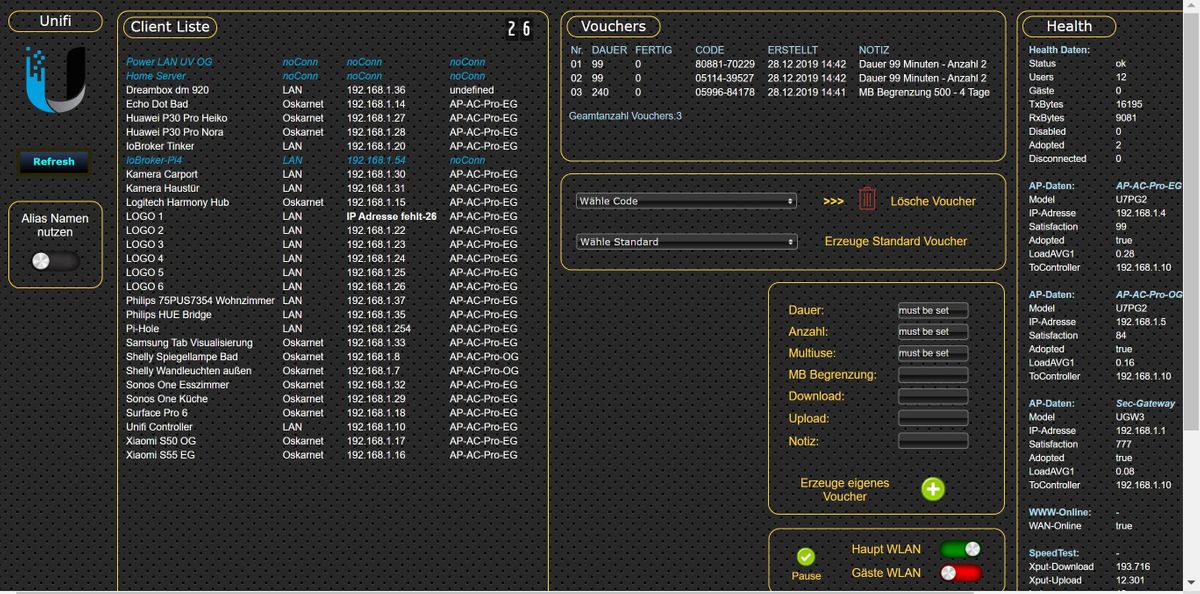Screen dimensions: 1200x594
Task: Select client Power LAN UV OG
Action: tap(169, 62)
